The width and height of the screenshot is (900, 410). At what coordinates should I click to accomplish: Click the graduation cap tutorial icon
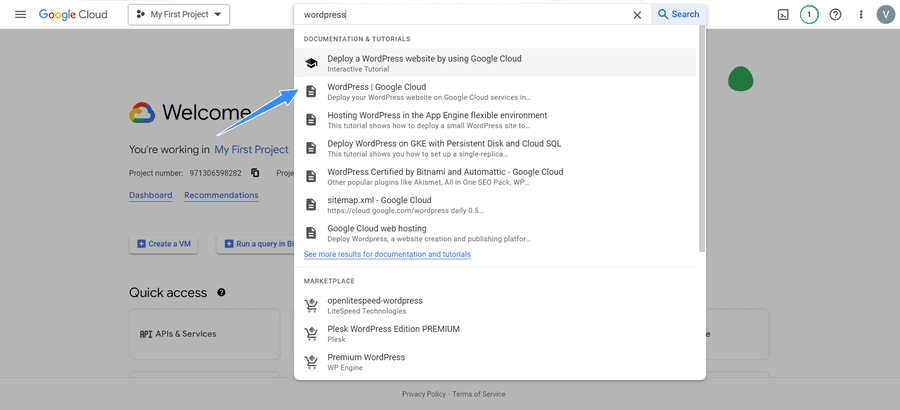[x=311, y=63]
